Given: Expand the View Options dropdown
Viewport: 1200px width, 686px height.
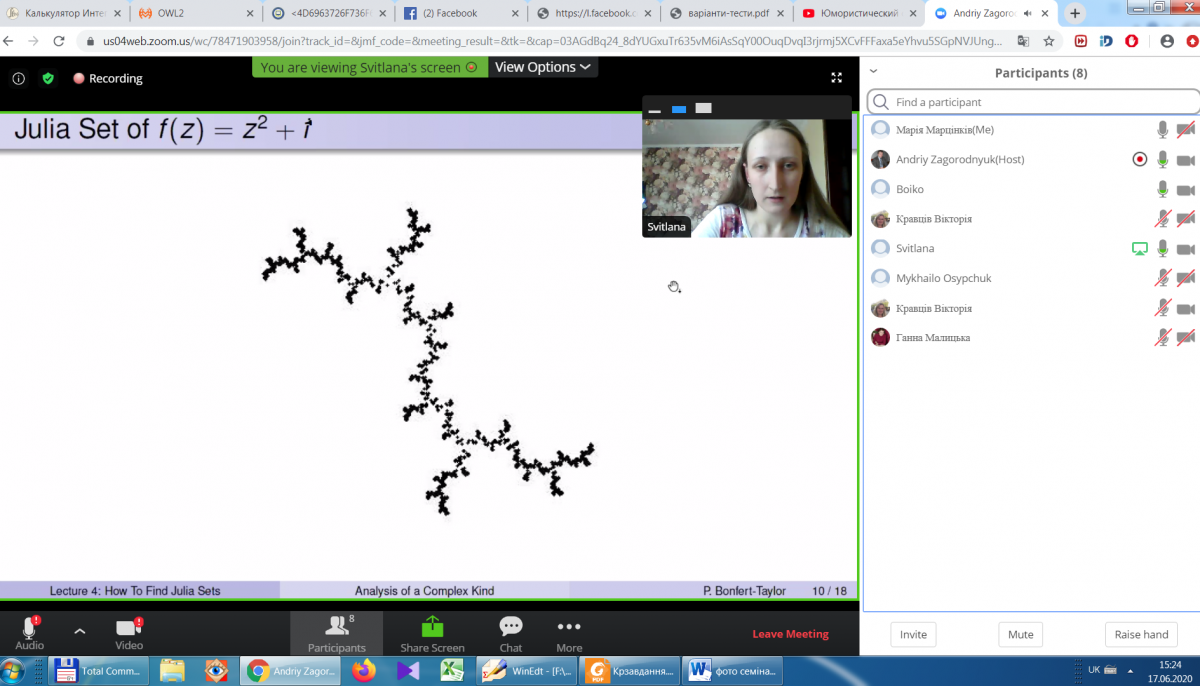Looking at the screenshot, I should tap(543, 67).
